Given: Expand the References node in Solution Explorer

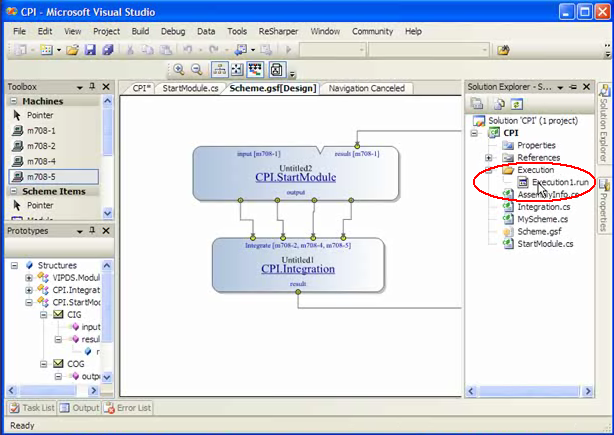Looking at the screenshot, I should coord(489,158).
